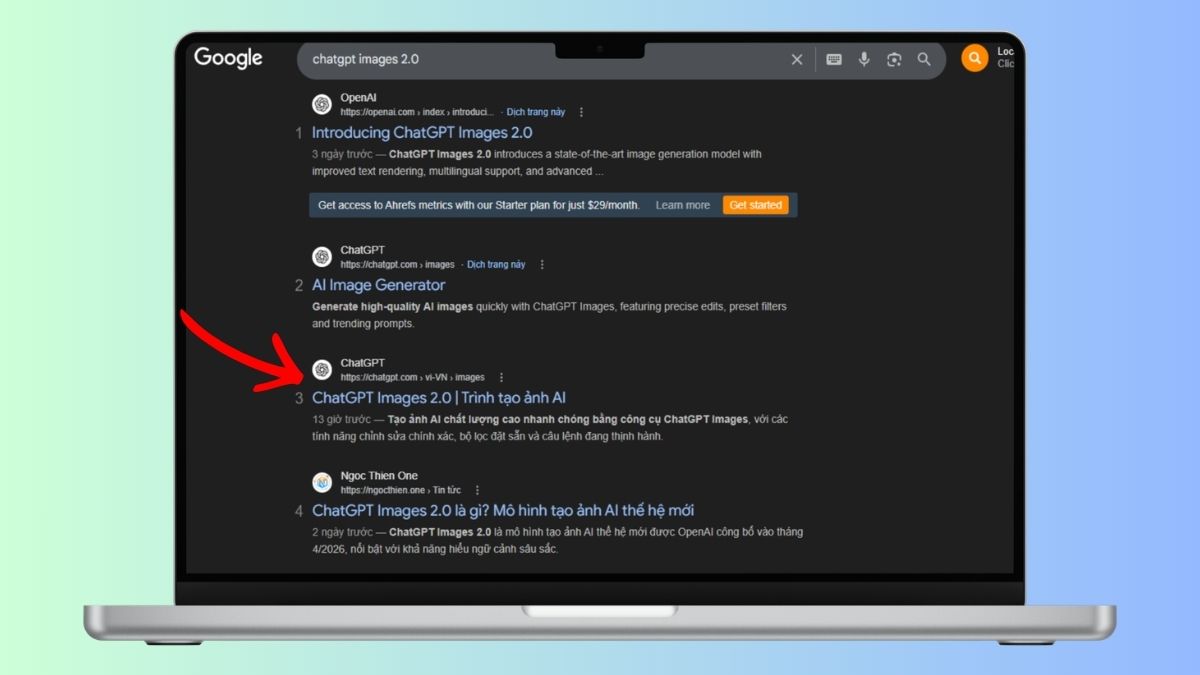Open the three-dot menu on AI Image Generator result
This screenshot has height=675, width=1200.
pos(542,264)
